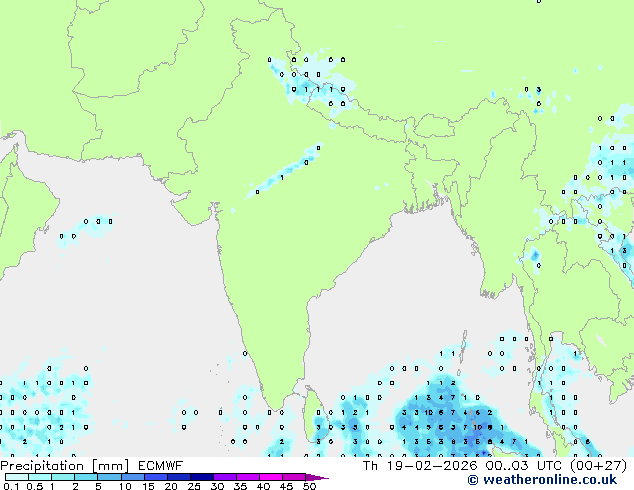The height and width of the screenshot is (490, 634).
Task: Open the weatheronline.co.uk copyright link
Action: tap(542, 480)
